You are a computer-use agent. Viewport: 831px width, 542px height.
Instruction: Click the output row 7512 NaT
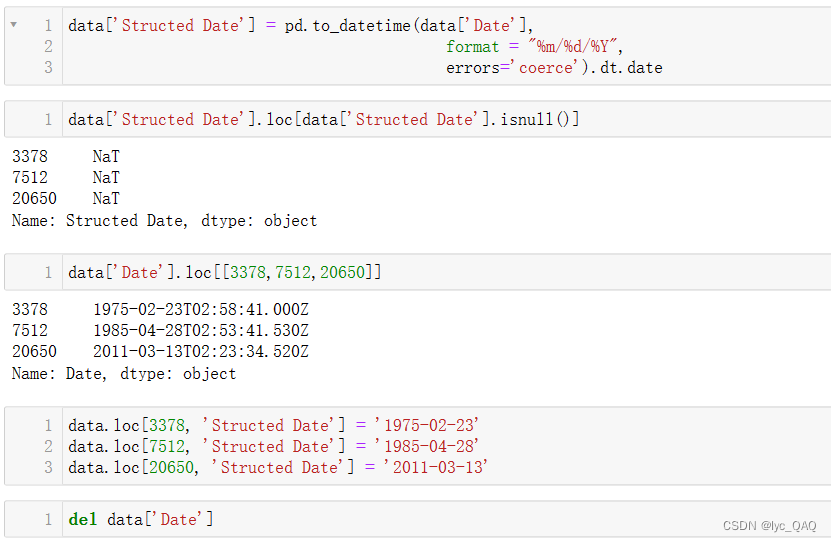click(x=66, y=177)
